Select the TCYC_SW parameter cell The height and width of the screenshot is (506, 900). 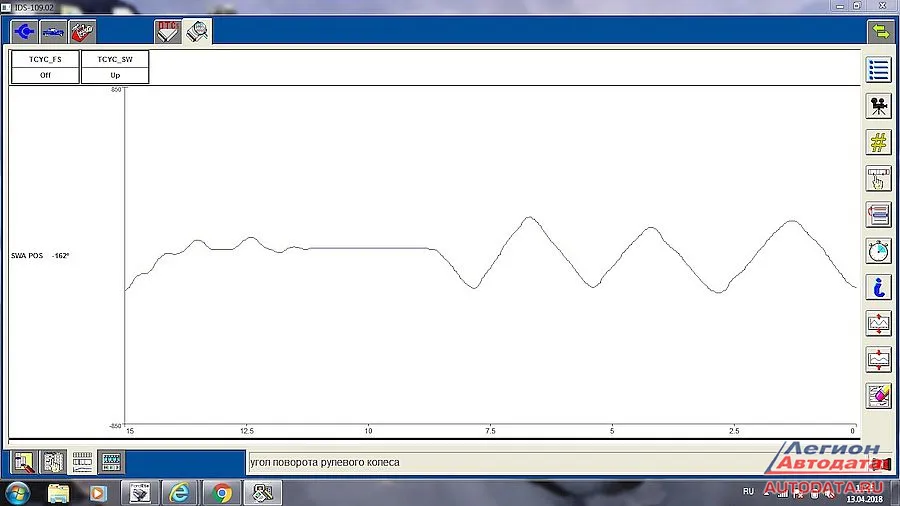tap(115, 59)
